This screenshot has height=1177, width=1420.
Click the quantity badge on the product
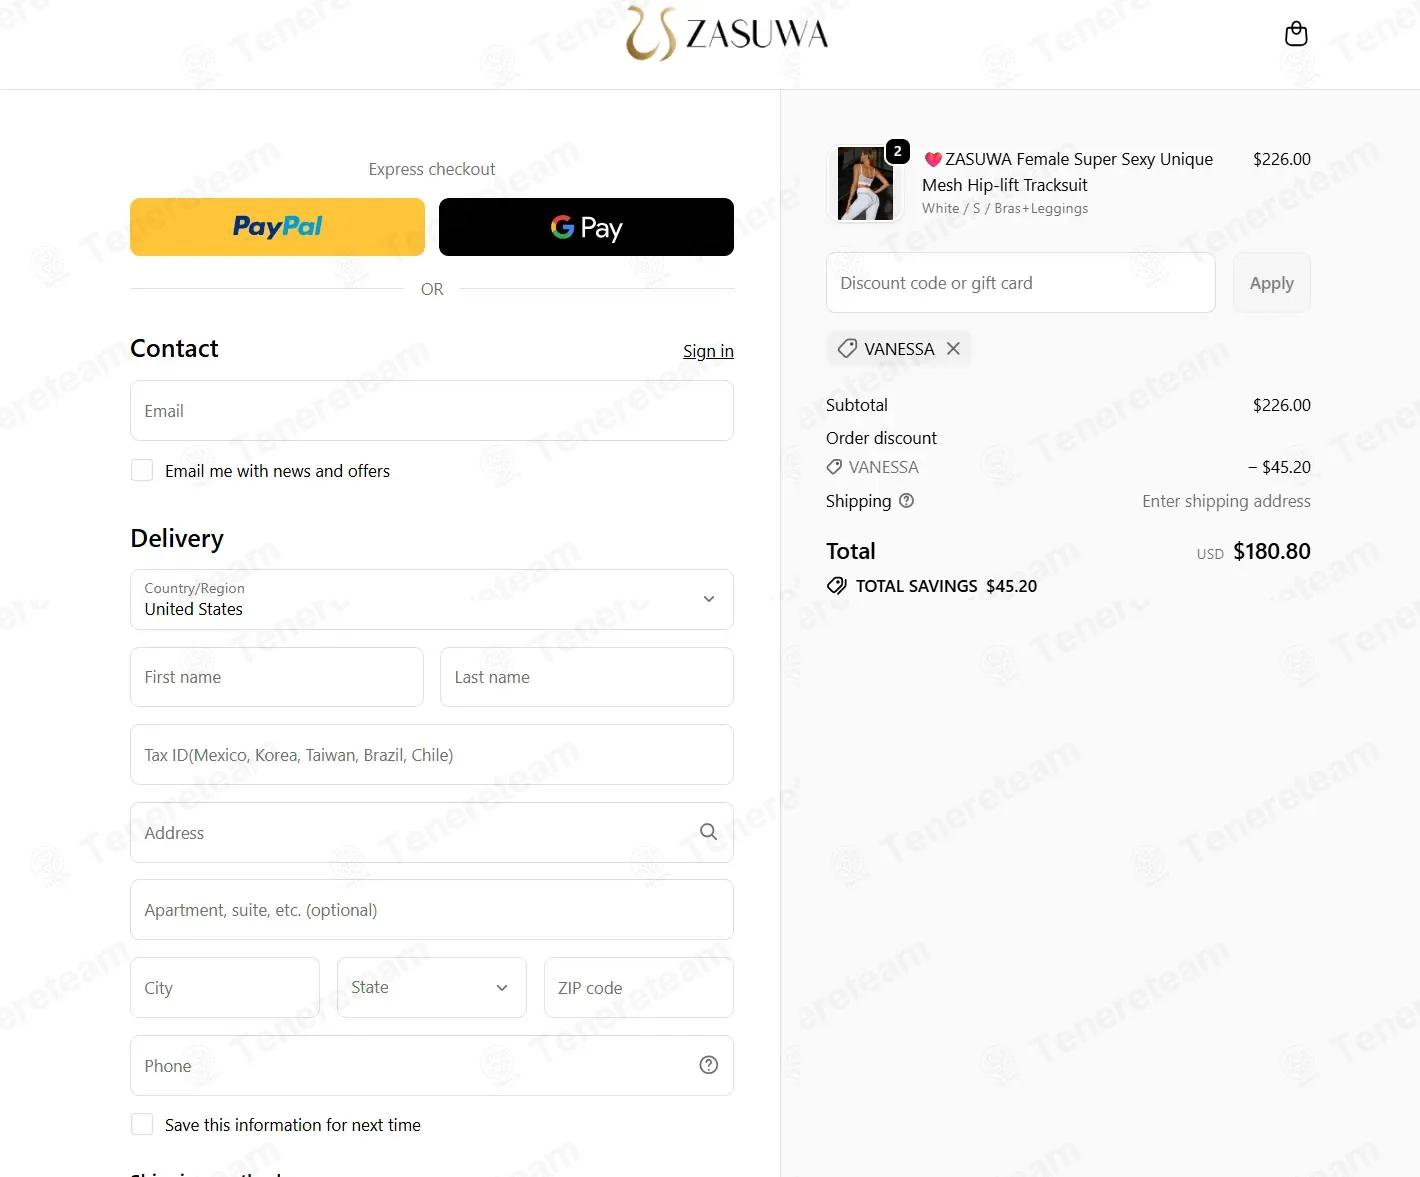(898, 151)
